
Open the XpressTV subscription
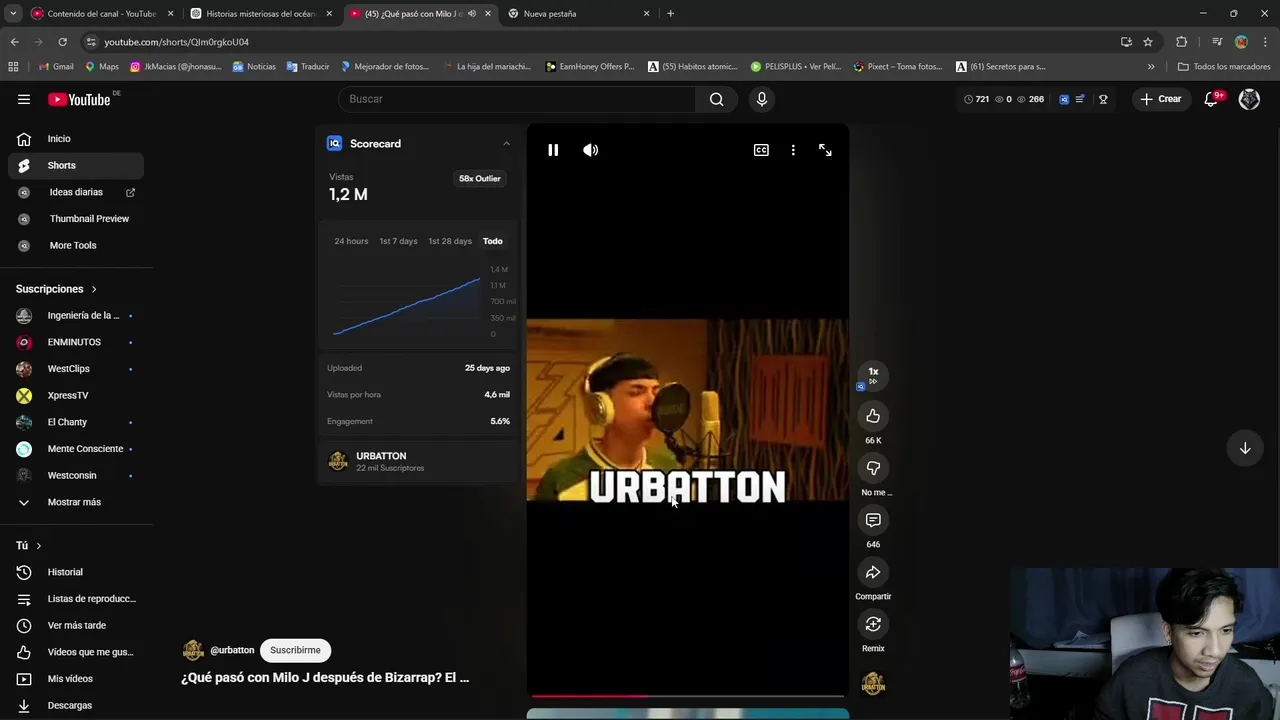click(76, 395)
